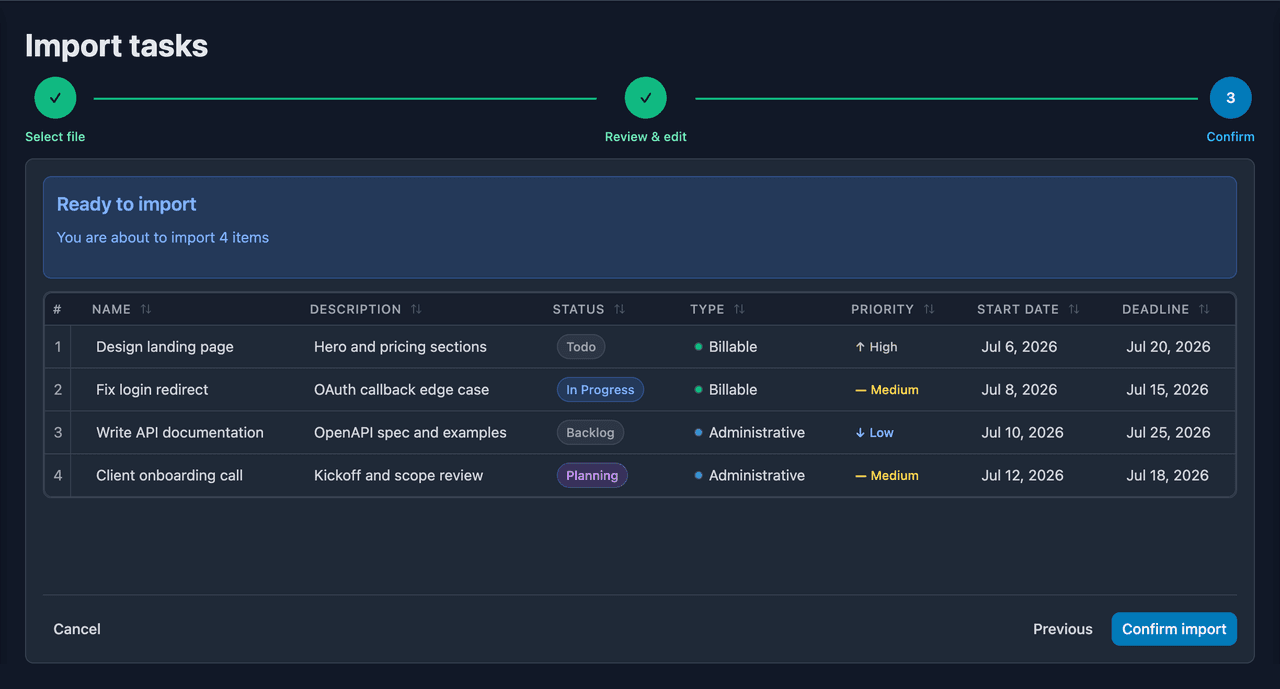Image resolution: width=1280 pixels, height=689 pixels.
Task: Click start date Jul 8, 2026
Action: coord(1019,390)
